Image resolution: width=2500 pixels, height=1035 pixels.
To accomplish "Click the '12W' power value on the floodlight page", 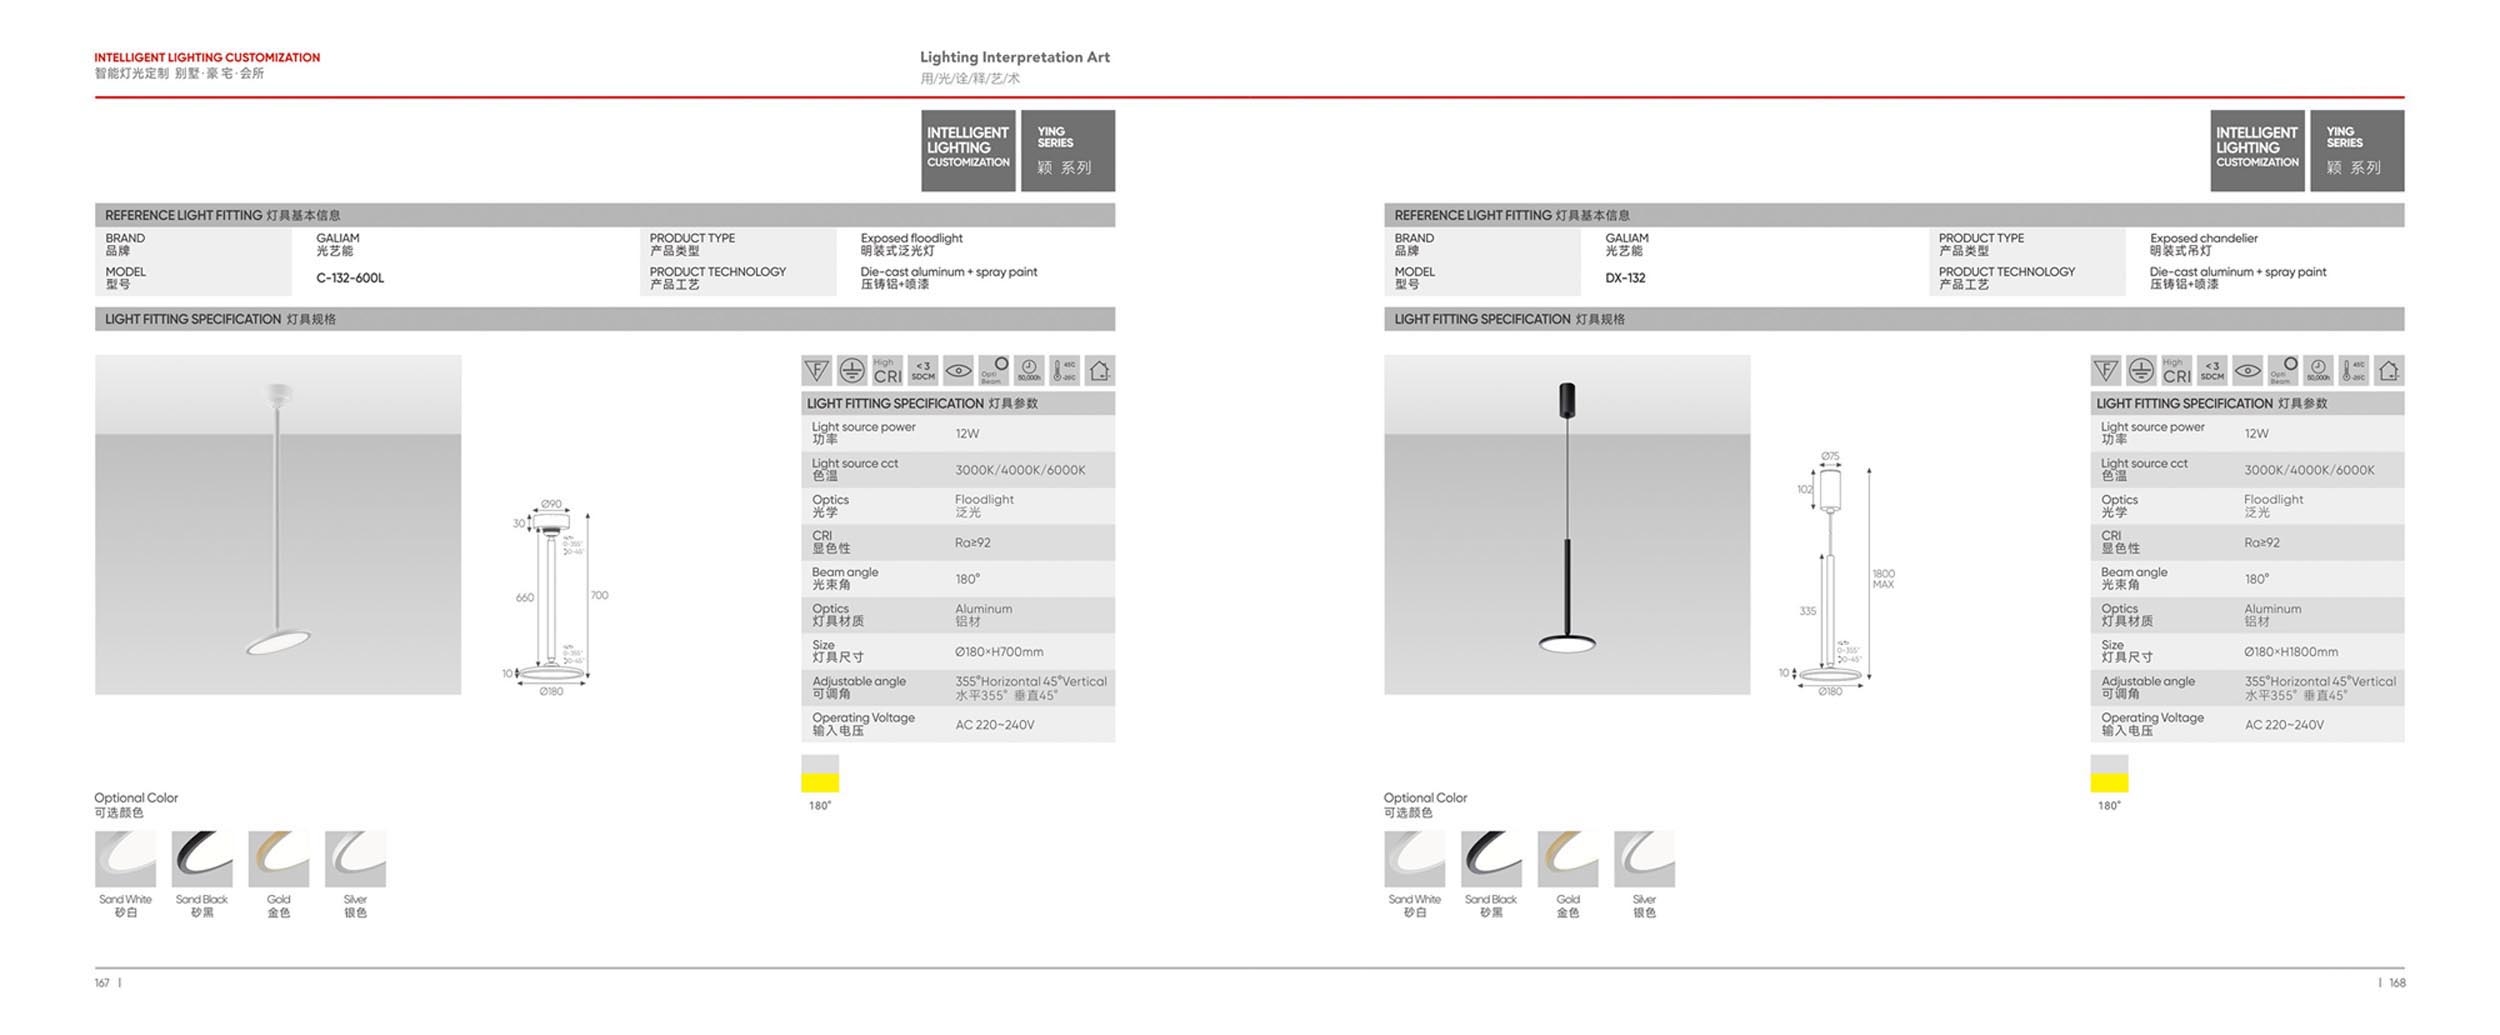I will (967, 434).
